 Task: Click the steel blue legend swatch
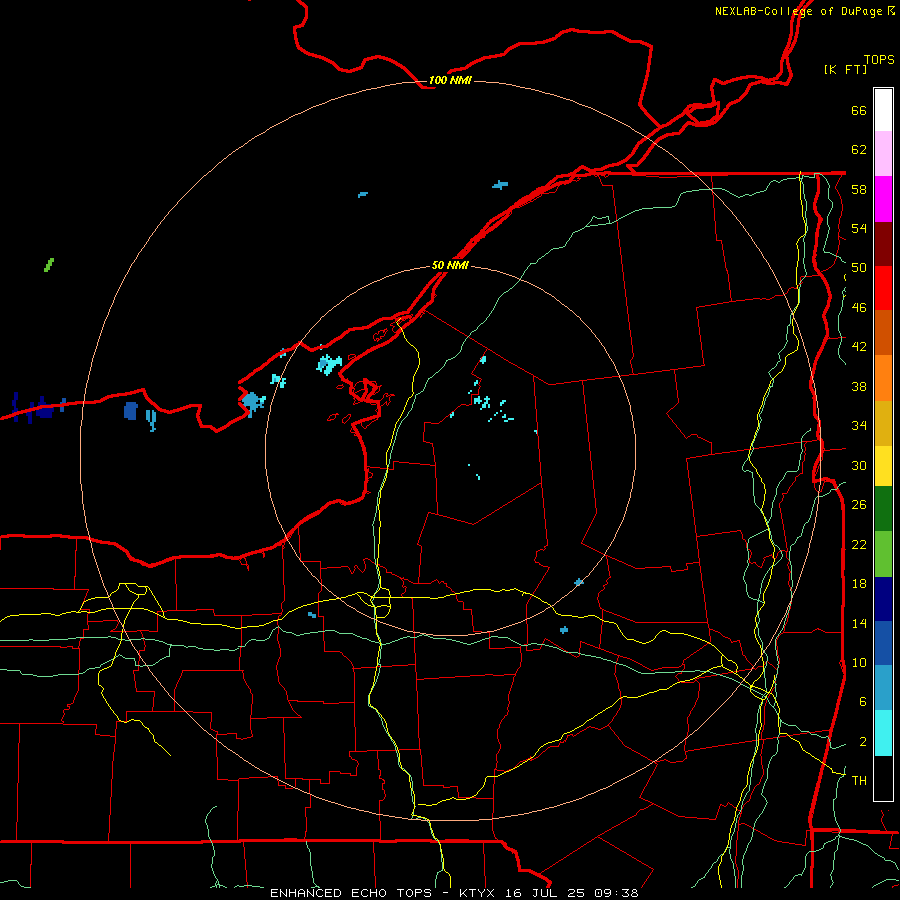point(883,688)
